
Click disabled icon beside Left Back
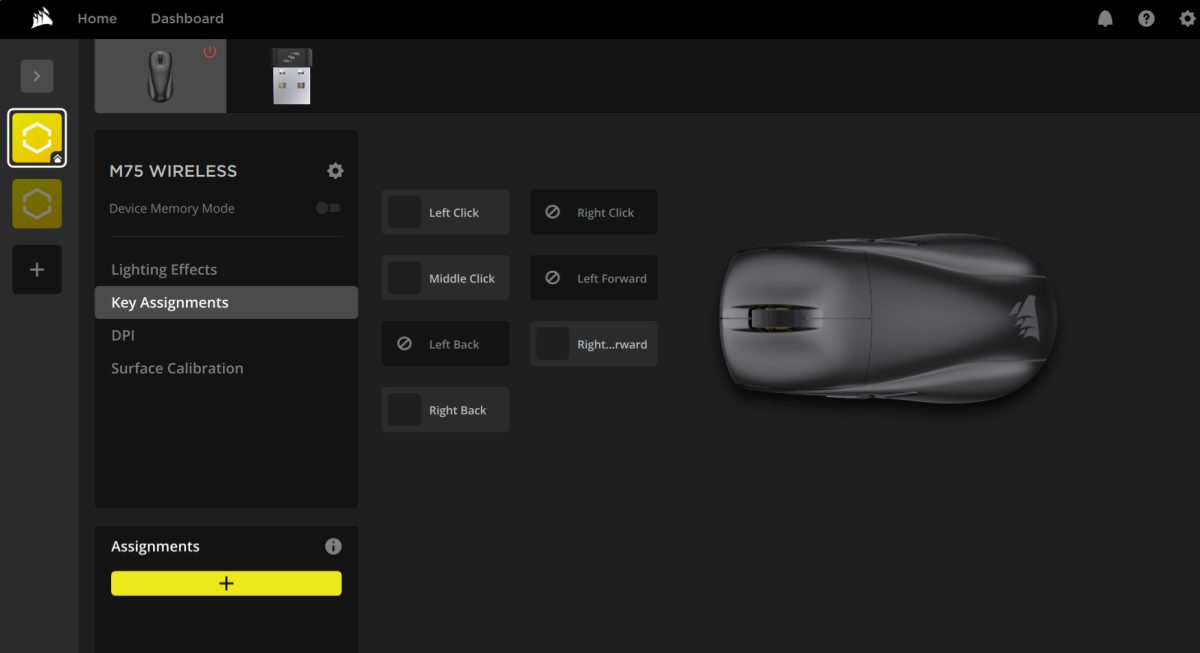[404, 343]
